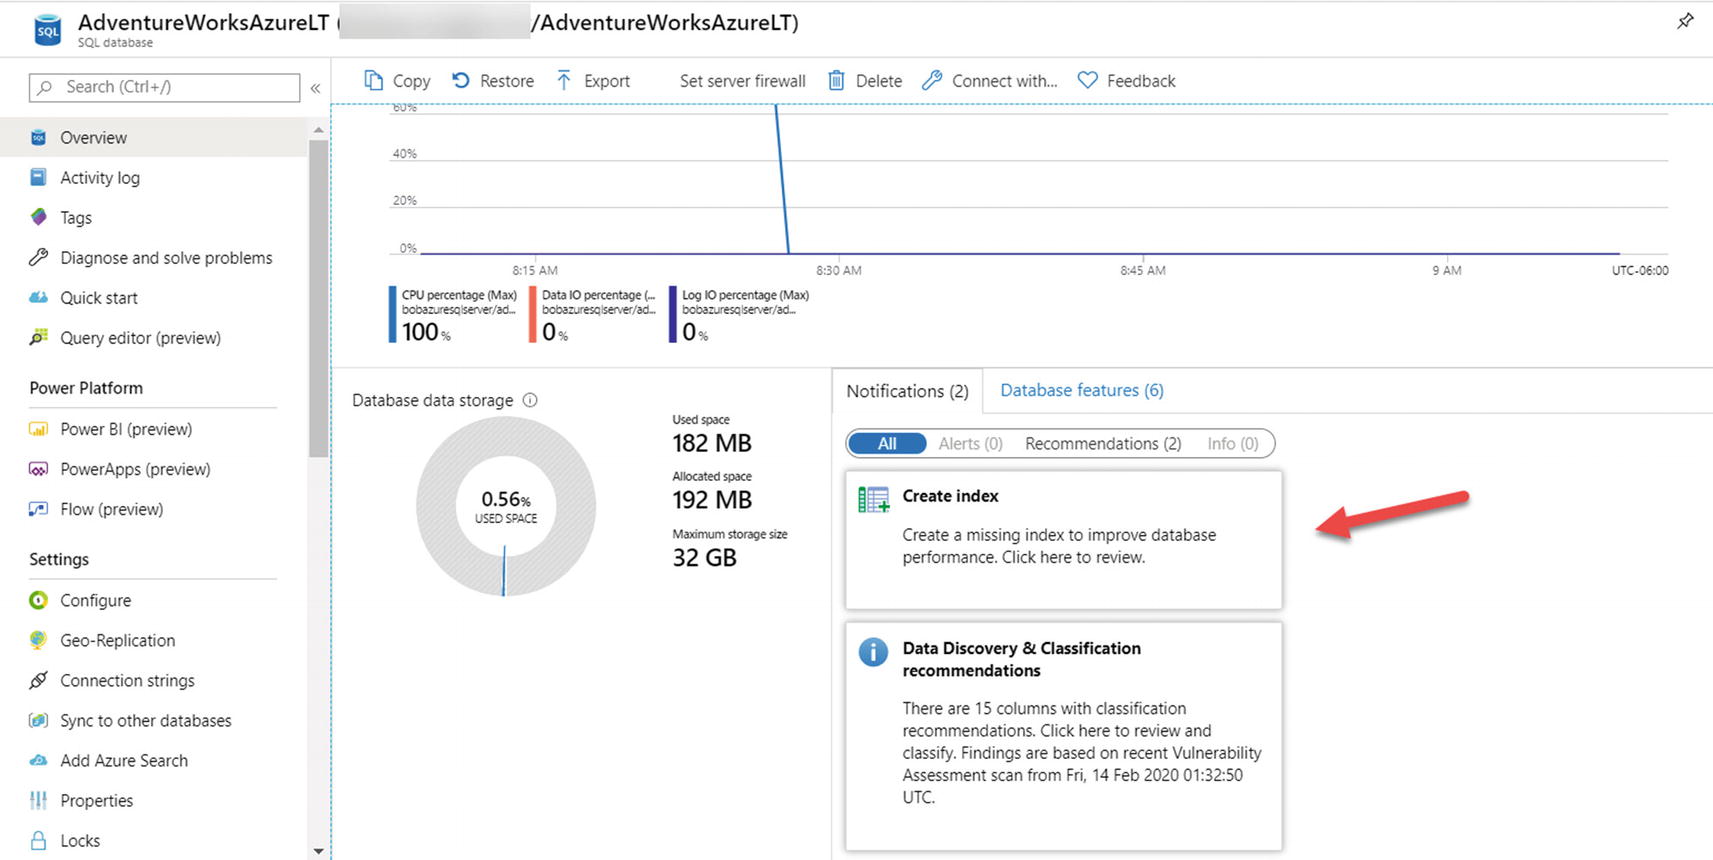The image size is (1713, 860).
Task: Click the Delete trash icon
Action: 836,80
